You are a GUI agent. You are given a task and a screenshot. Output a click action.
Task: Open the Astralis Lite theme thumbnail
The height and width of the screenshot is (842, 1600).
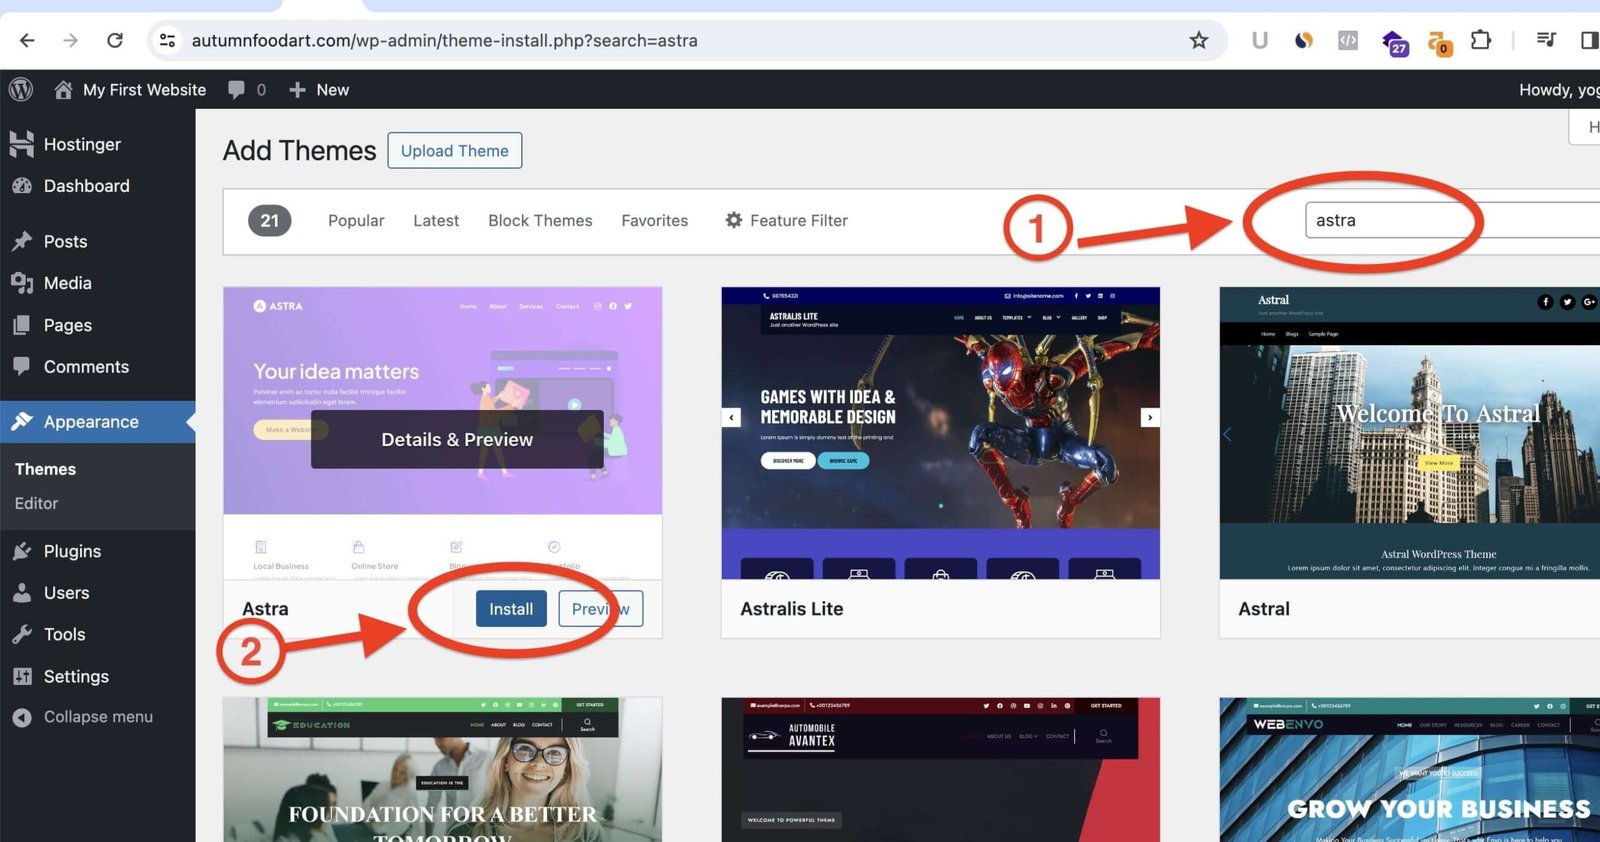[x=941, y=433]
